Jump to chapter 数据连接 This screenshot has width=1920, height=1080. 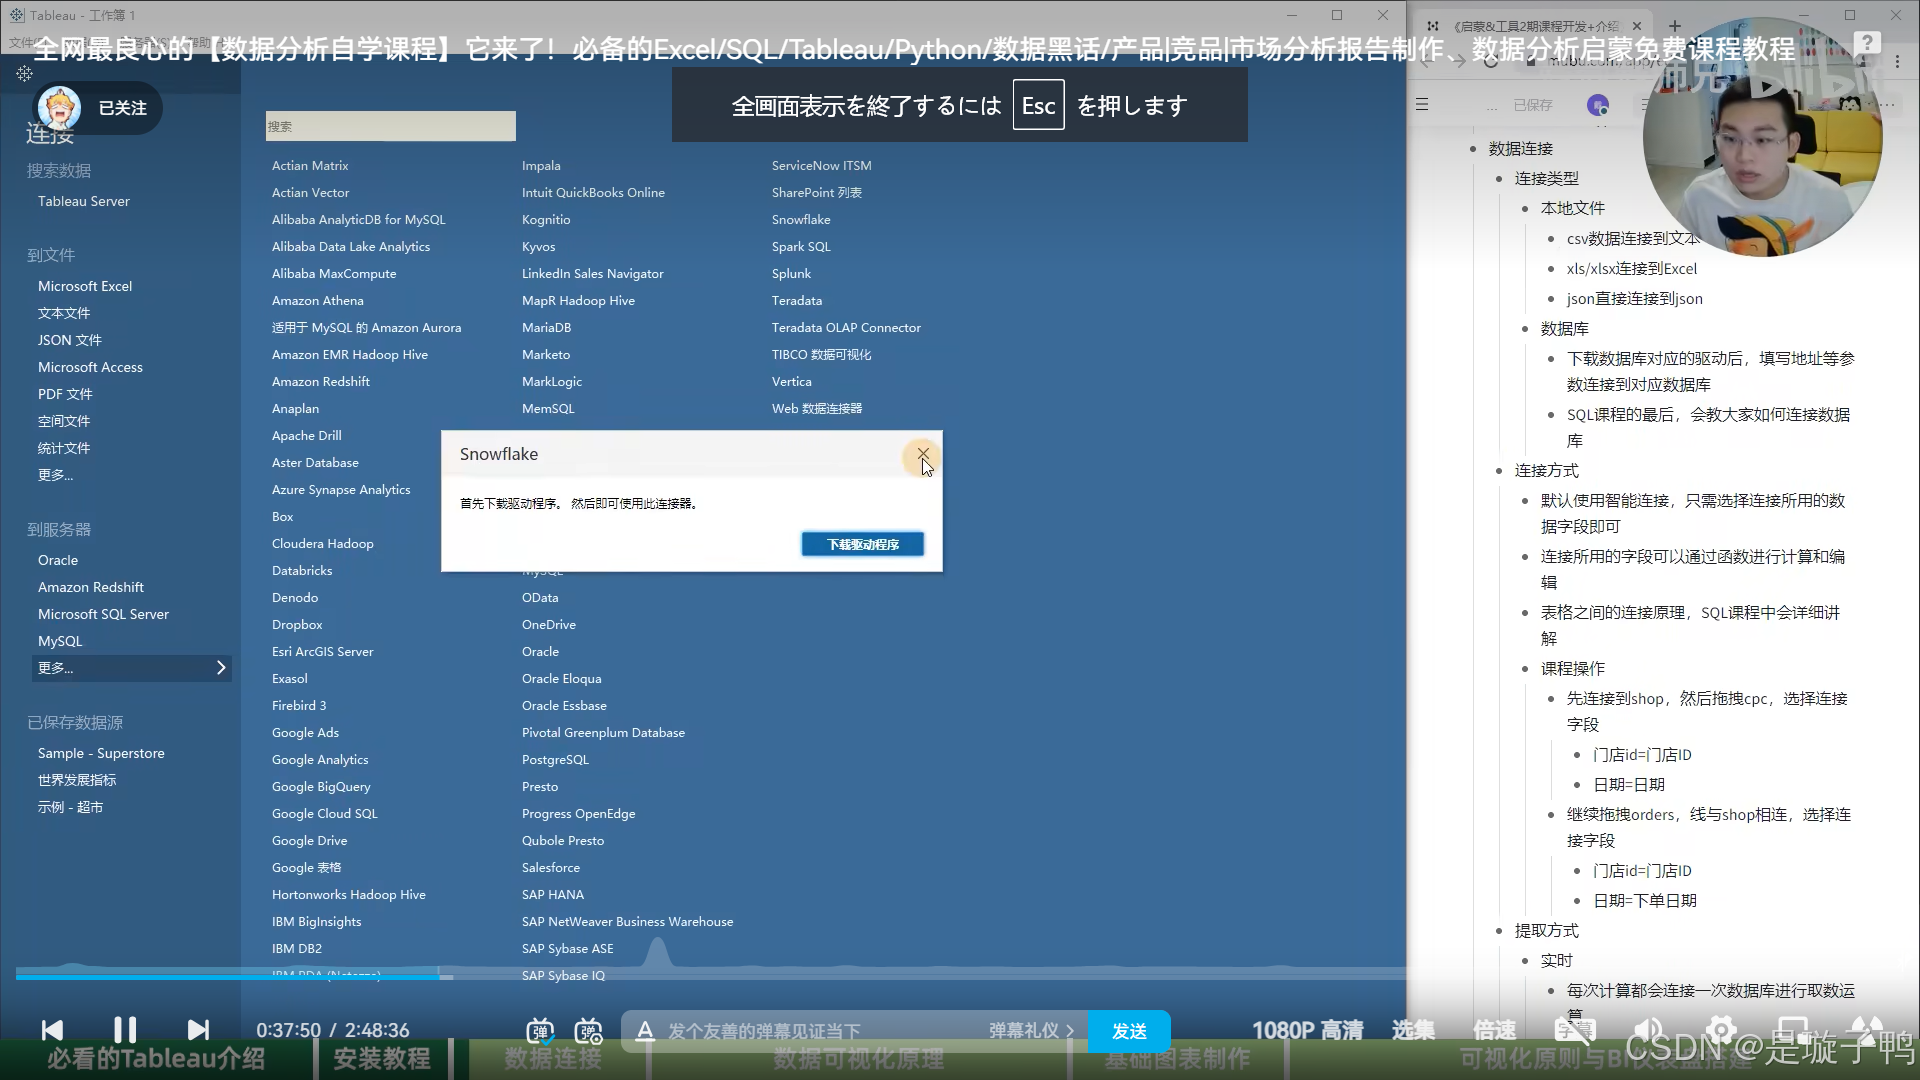click(x=552, y=1059)
